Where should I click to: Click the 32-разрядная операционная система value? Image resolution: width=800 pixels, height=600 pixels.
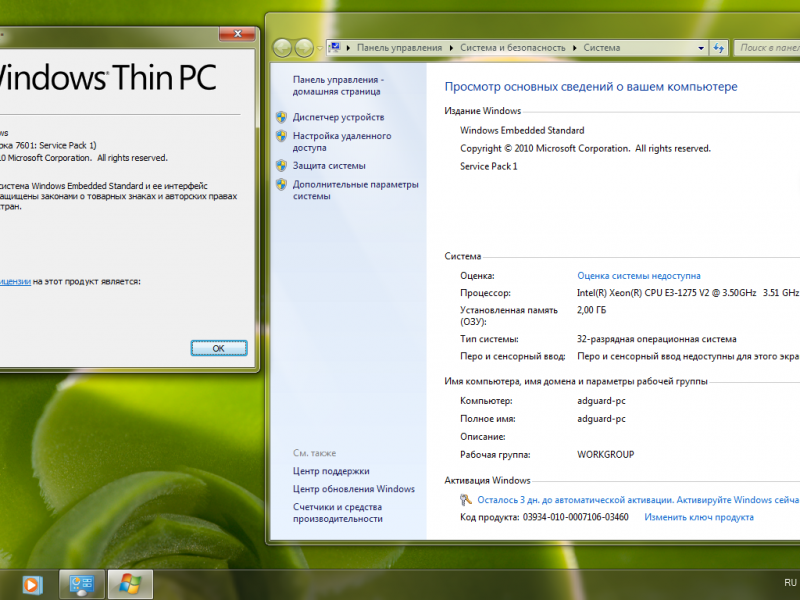click(657, 339)
